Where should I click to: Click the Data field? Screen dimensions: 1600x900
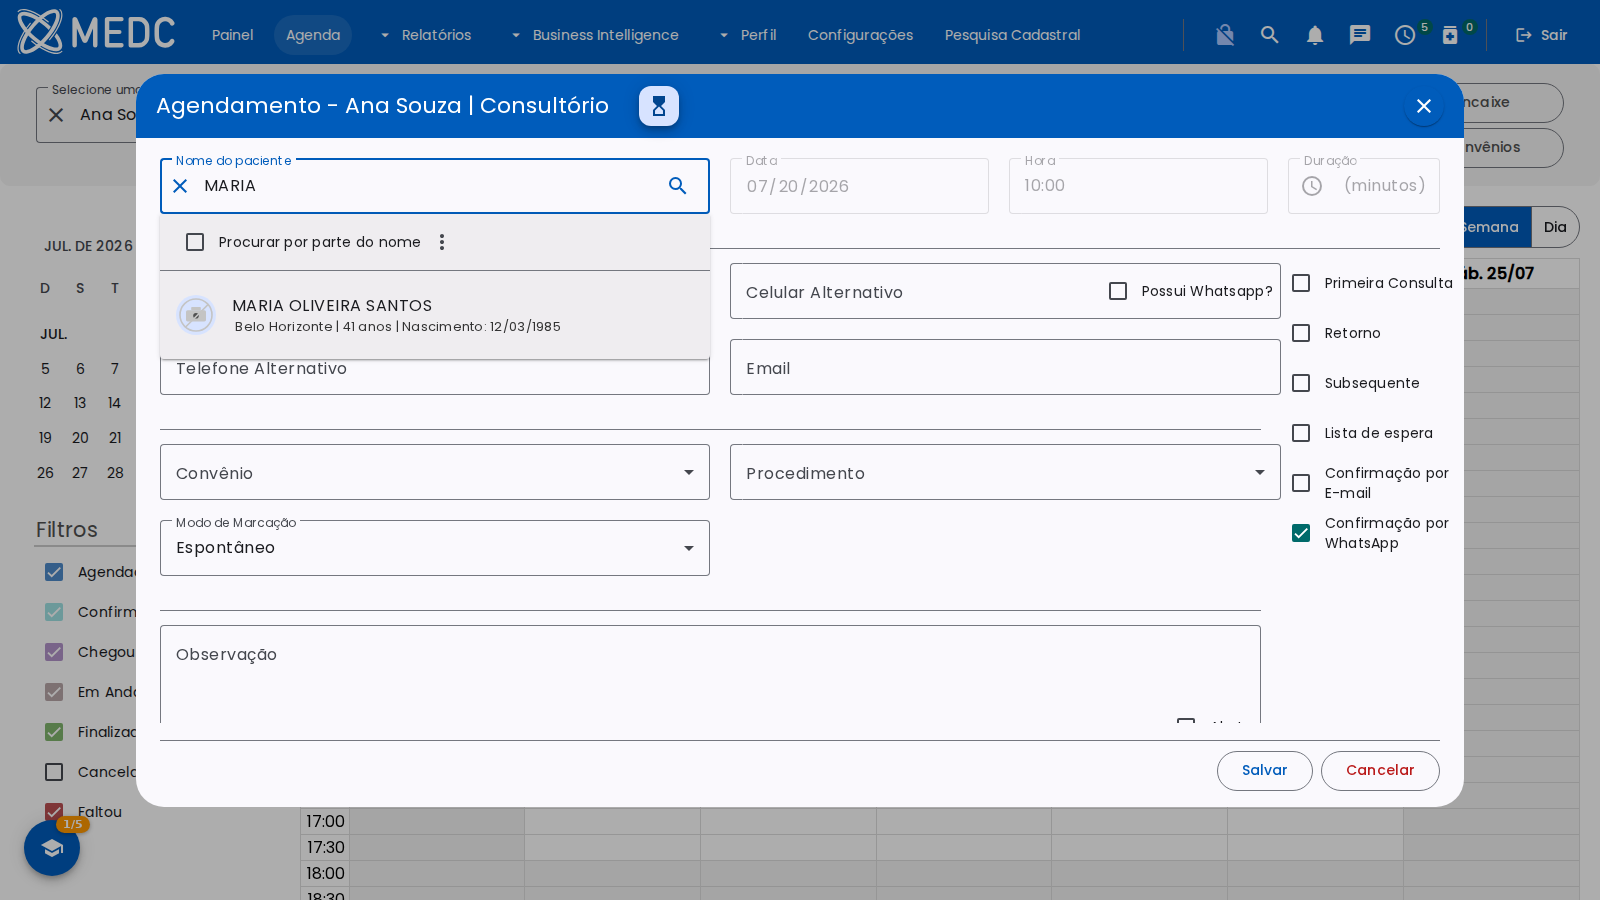(x=859, y=186)
